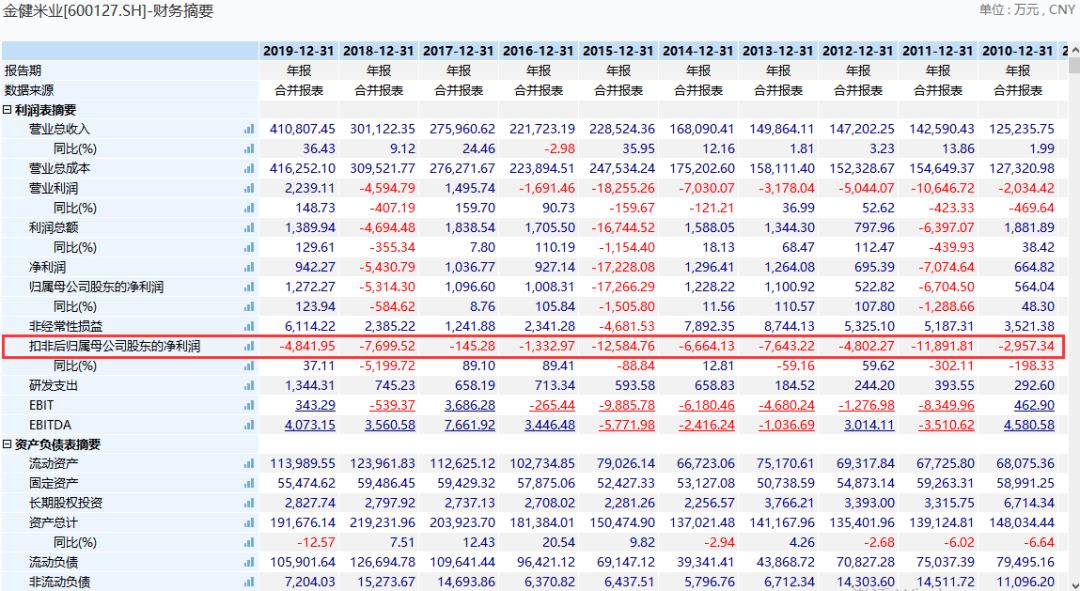1080x591 pixels.
Task: Select cell 6,114.22 in 非经常性损益 row
Action: (x=310, y=326)
